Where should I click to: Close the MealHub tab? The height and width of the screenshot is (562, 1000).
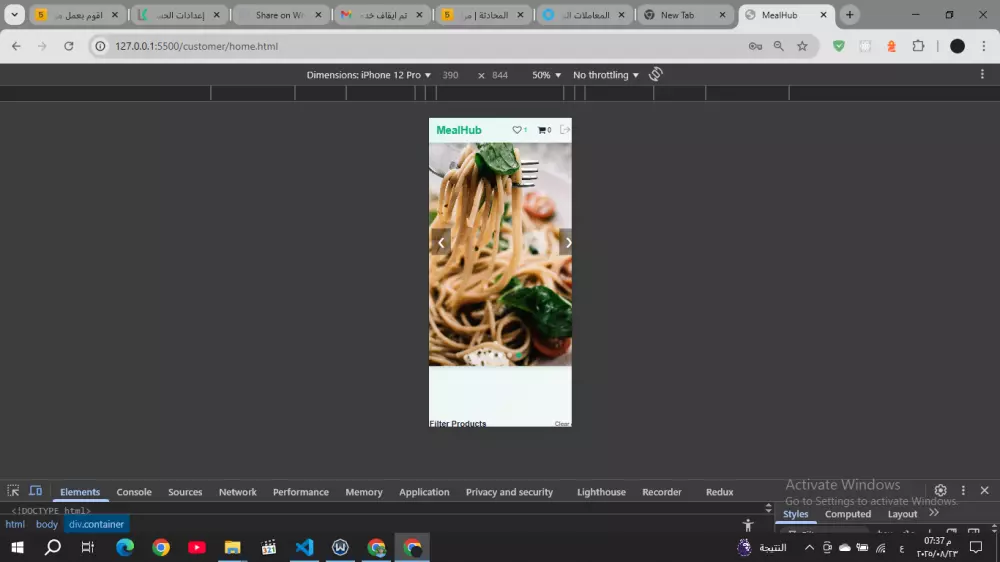tap(823, 15)
